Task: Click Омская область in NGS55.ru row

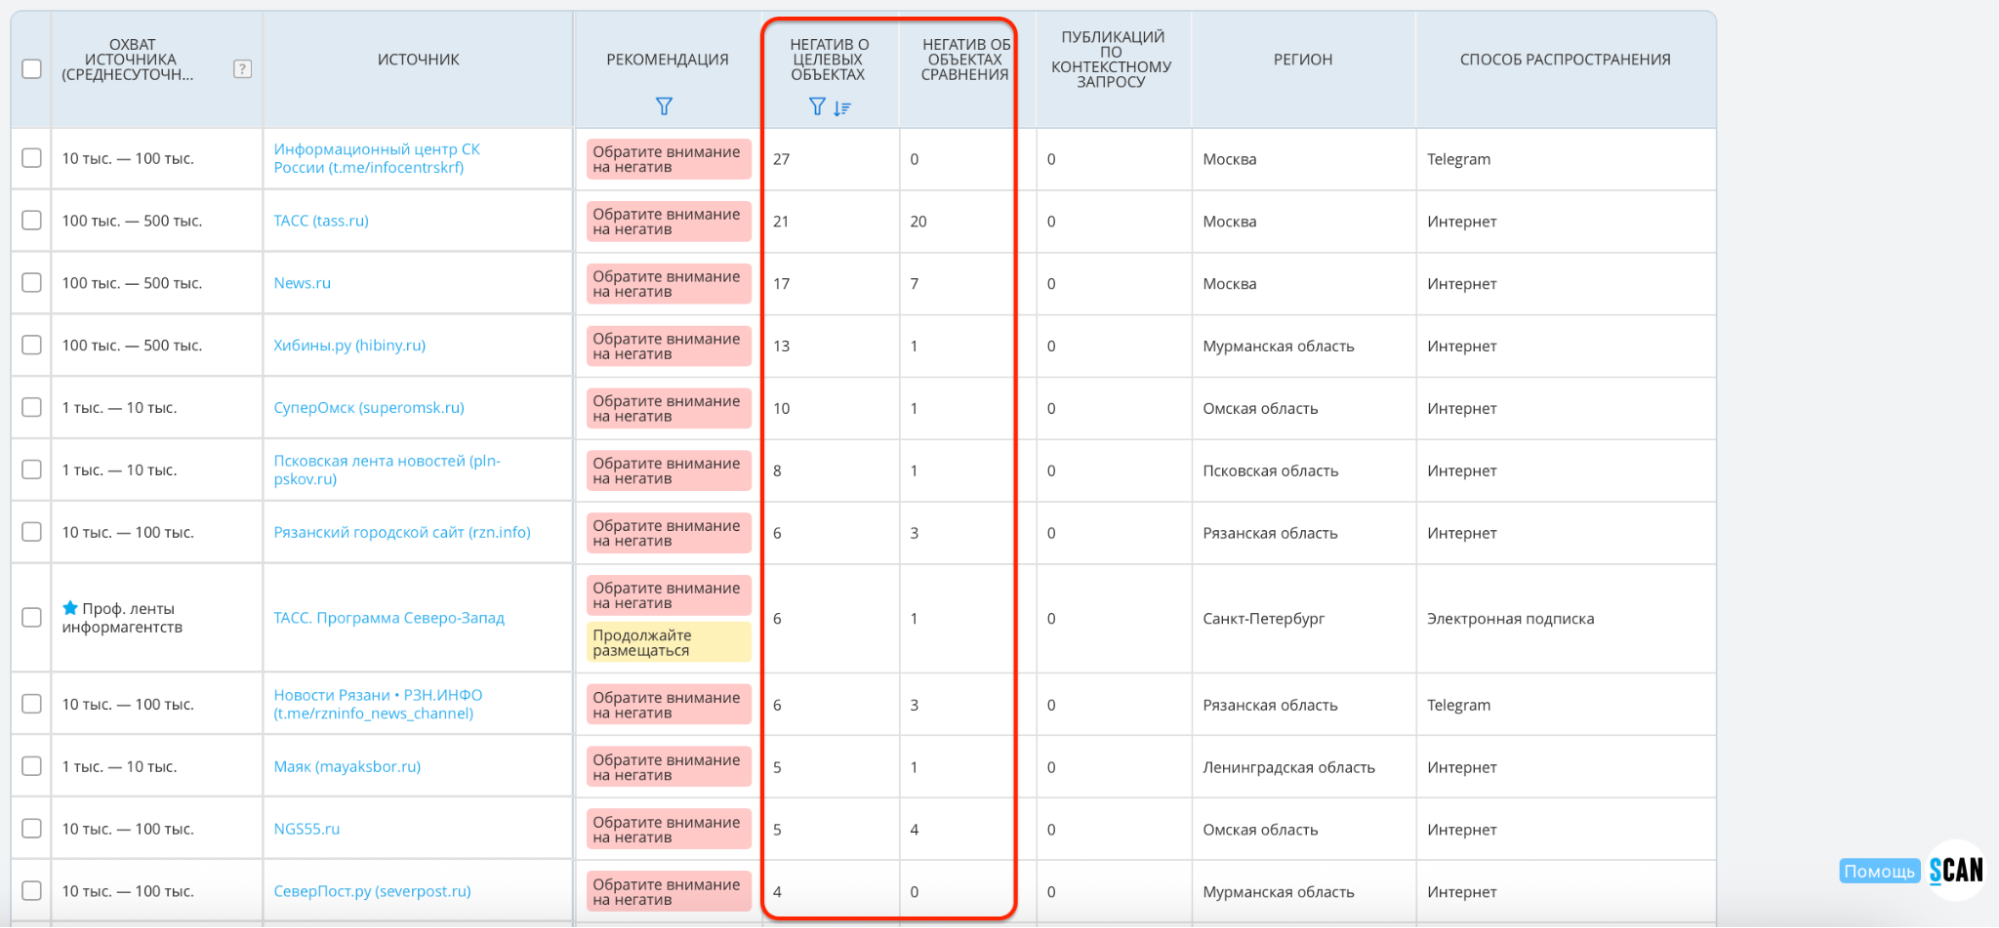Action: (x=1260, y=829)
